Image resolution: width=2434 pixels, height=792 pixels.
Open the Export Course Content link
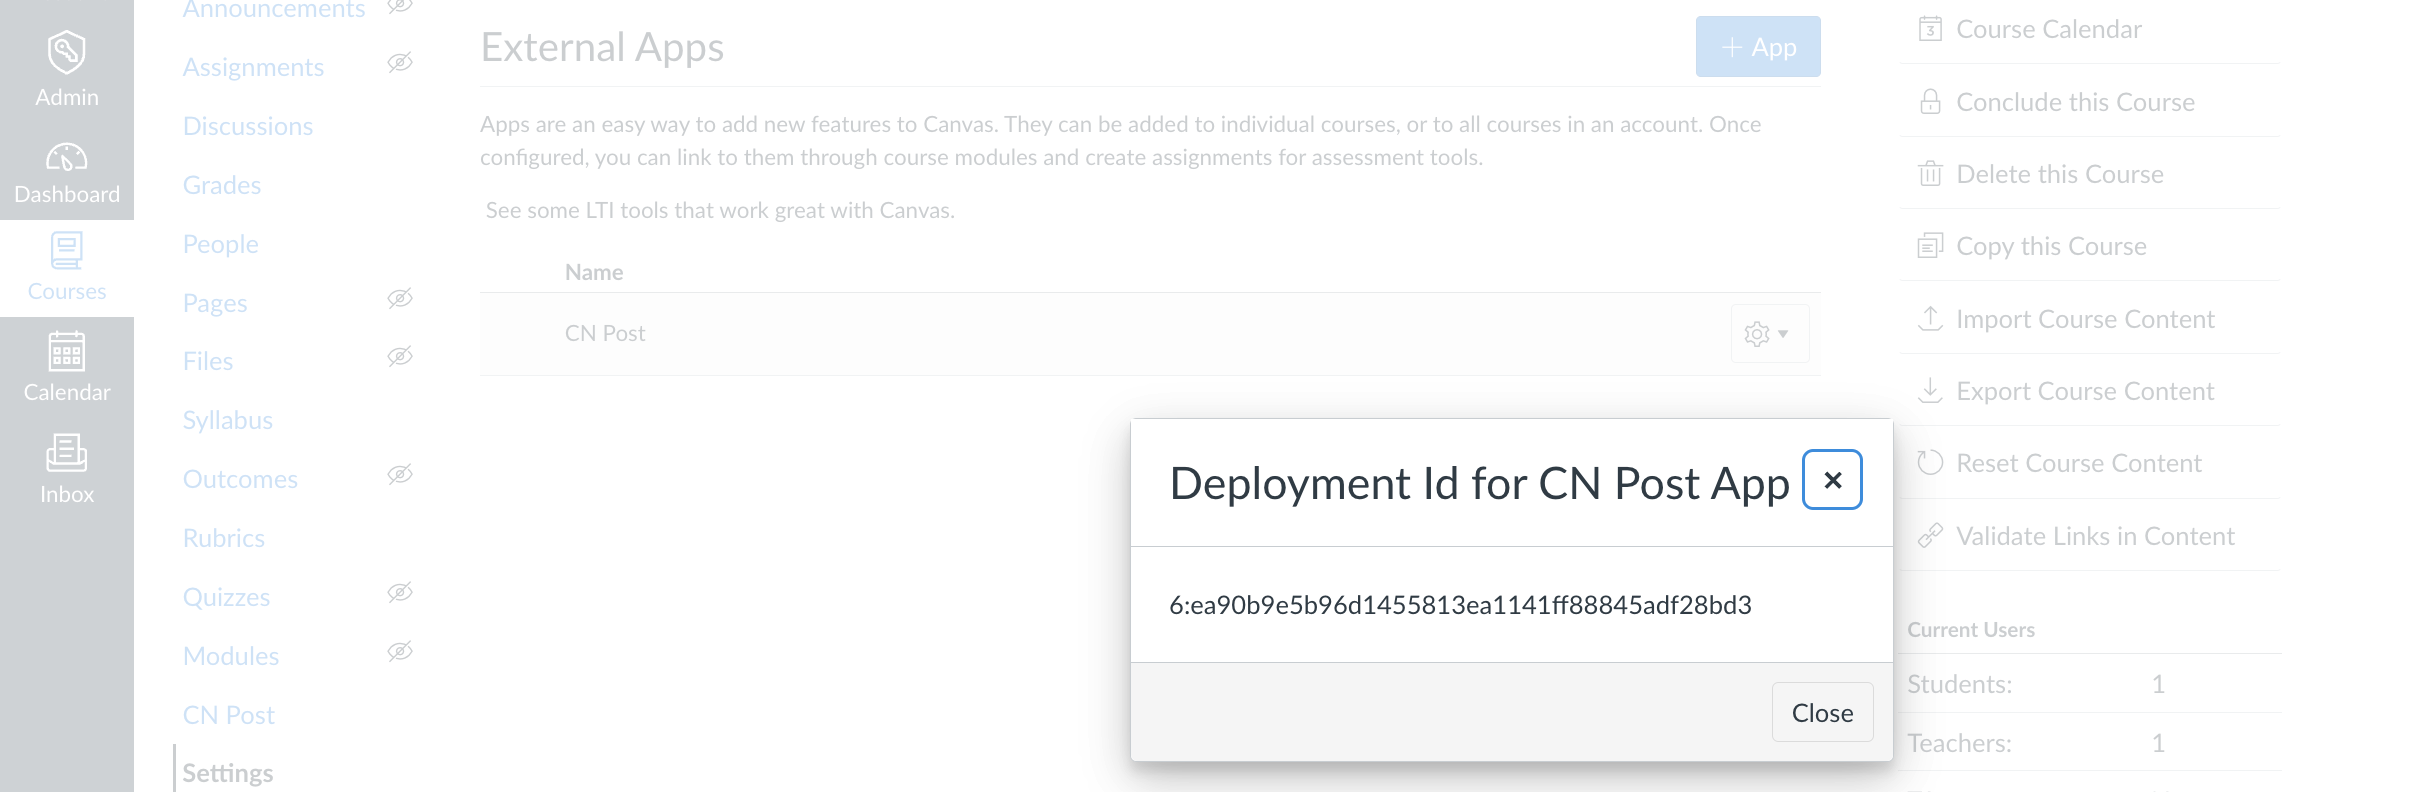click(2084, 391)
